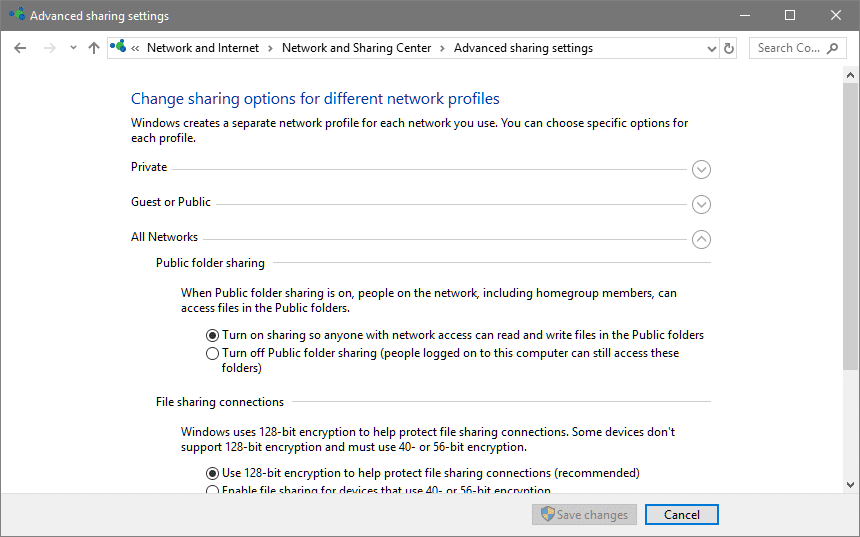
Task: Click the vertical scrollbar down arrow
Action: click(851, 484)
